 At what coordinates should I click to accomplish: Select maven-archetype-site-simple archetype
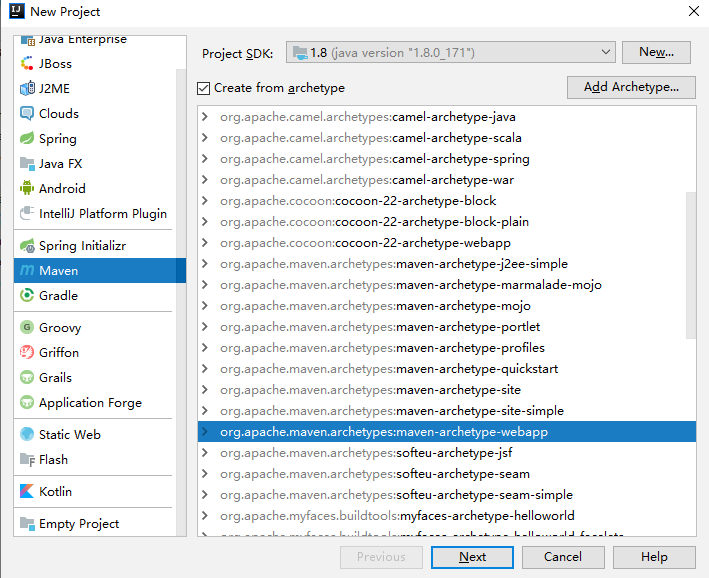pyautogui.click(x=447, y=411)
